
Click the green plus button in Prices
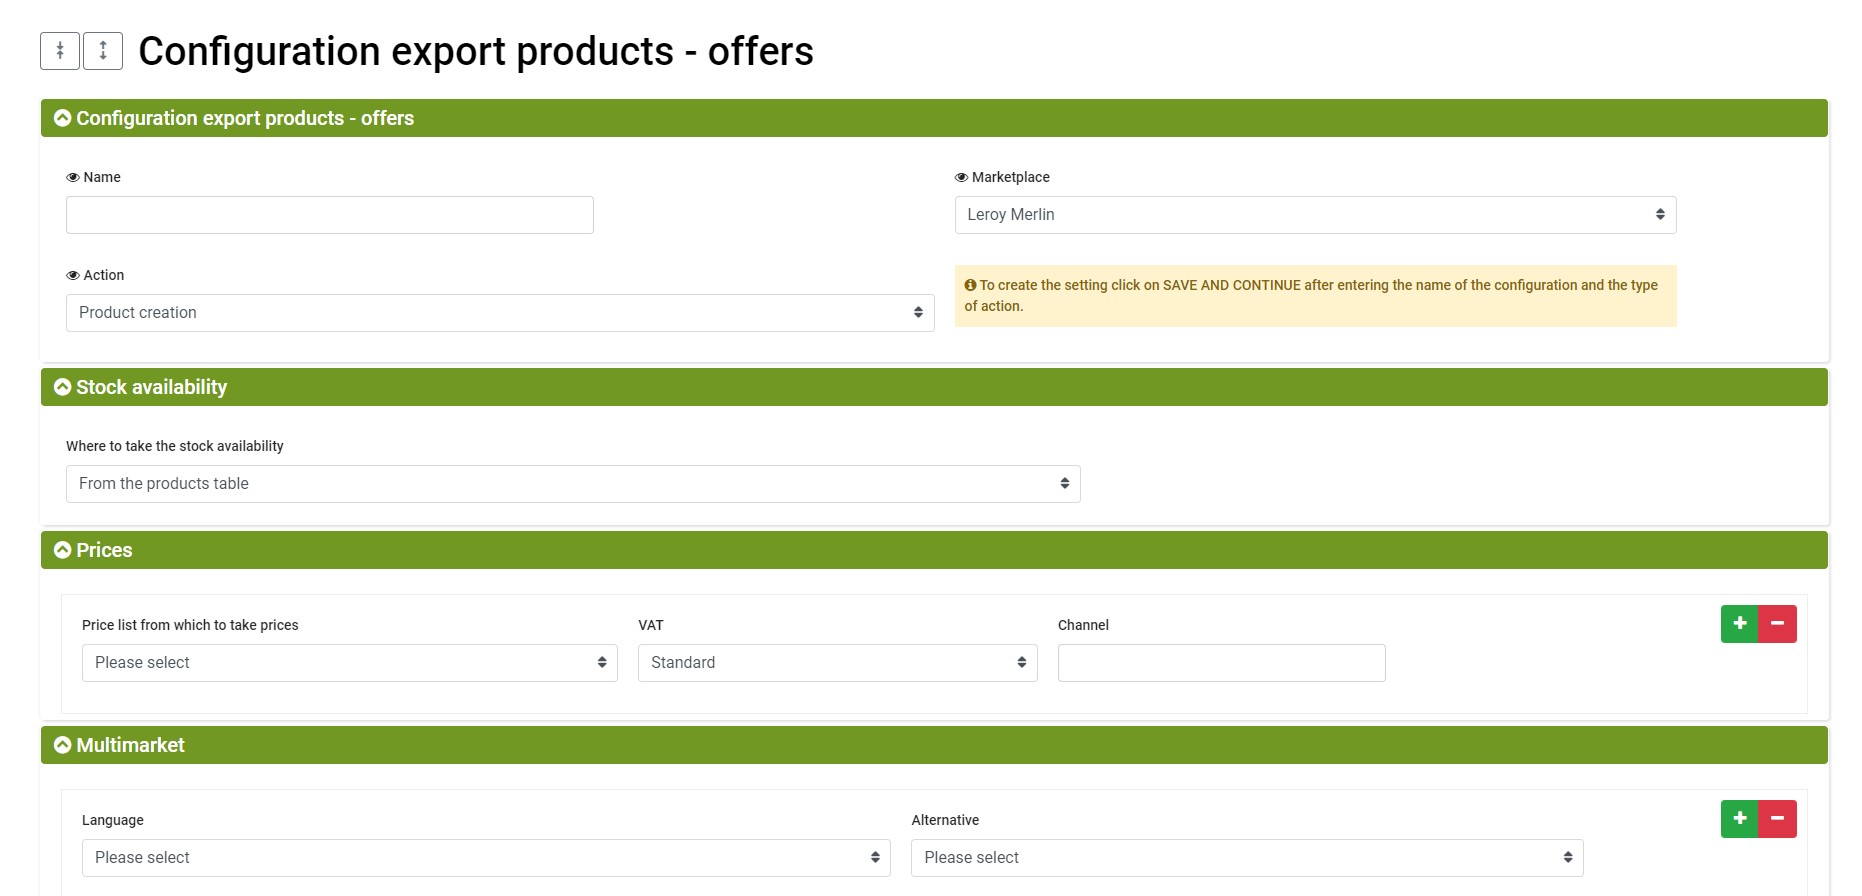[x=1739, y=624]
